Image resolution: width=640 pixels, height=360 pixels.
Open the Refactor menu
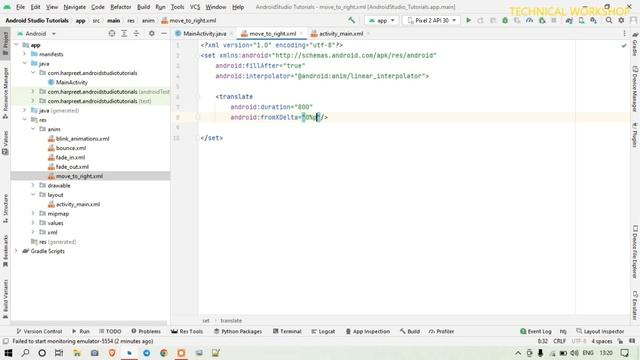click(x=120, y=7)
